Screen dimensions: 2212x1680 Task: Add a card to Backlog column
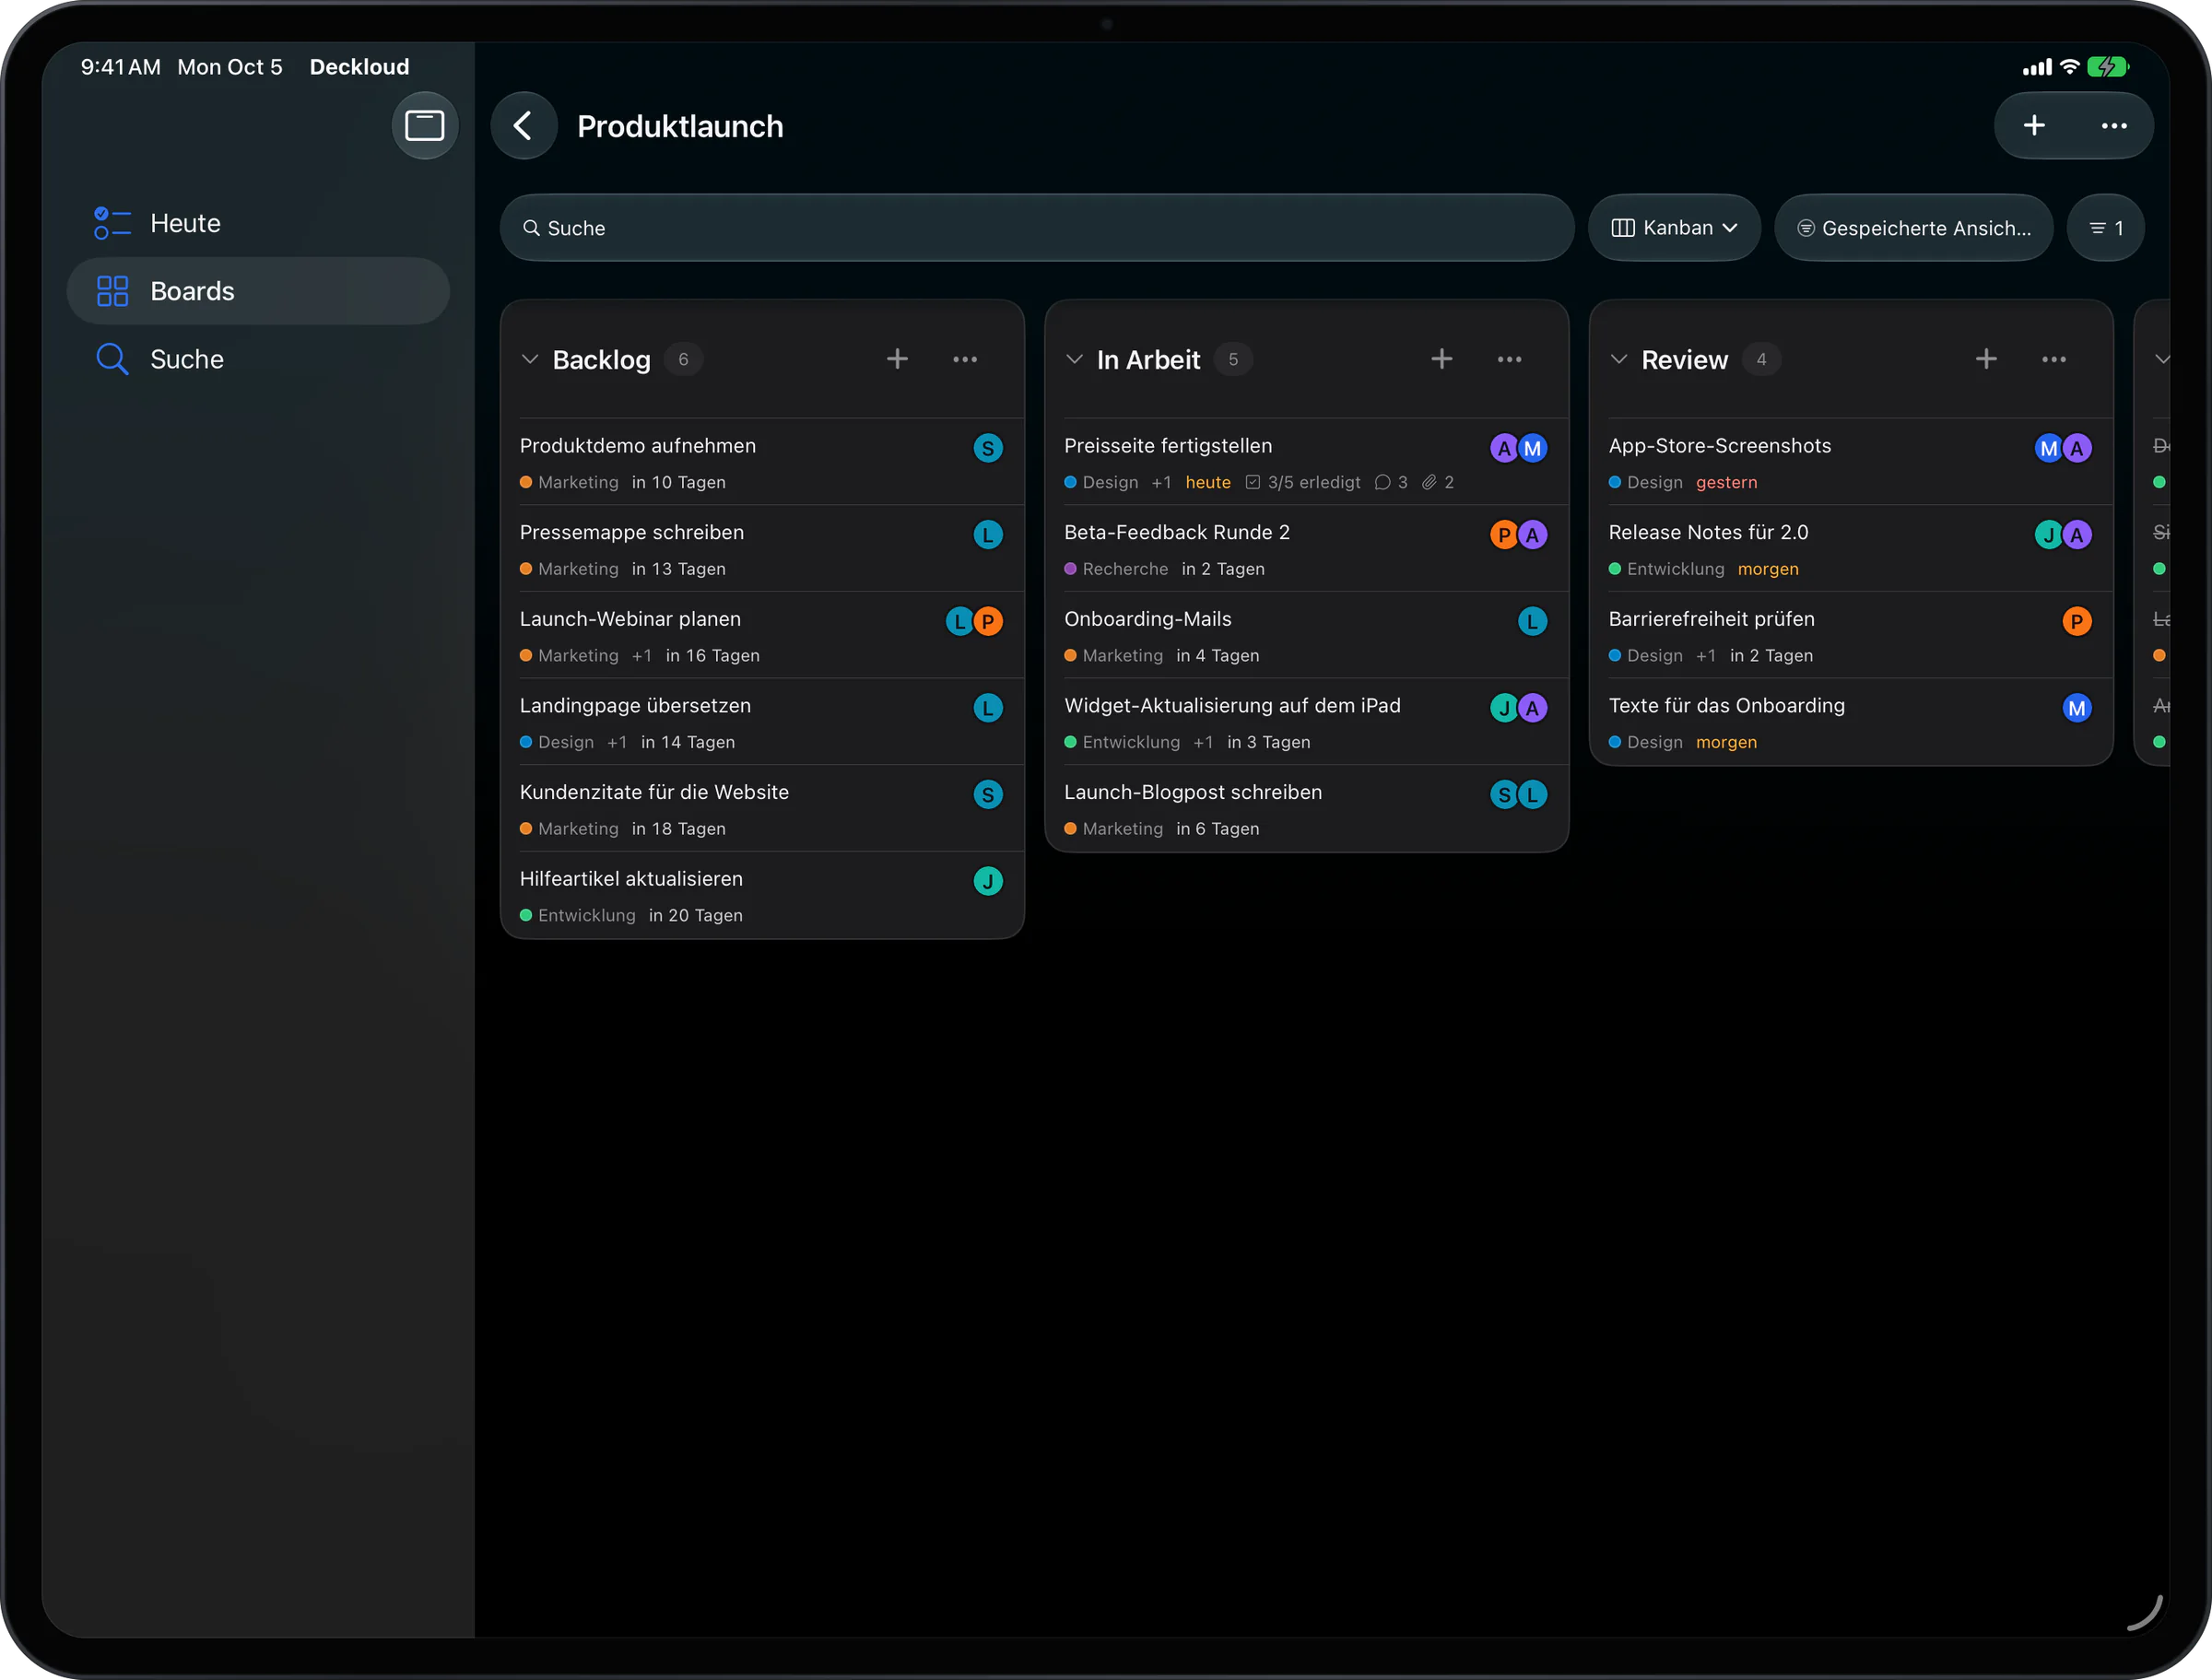click(897, 359)
